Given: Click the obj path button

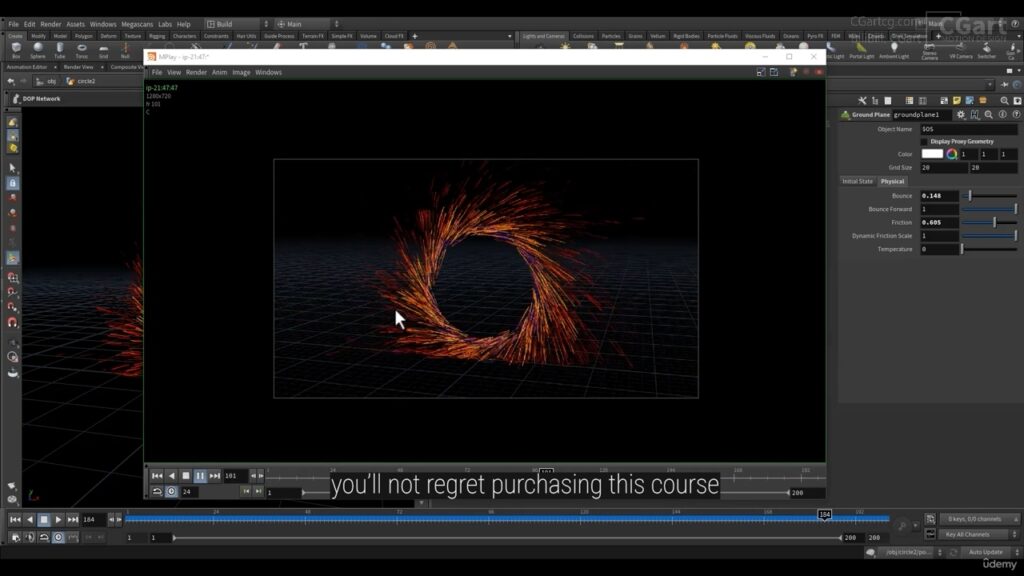Looking at the screenshot, I should (x=46, y=82).
